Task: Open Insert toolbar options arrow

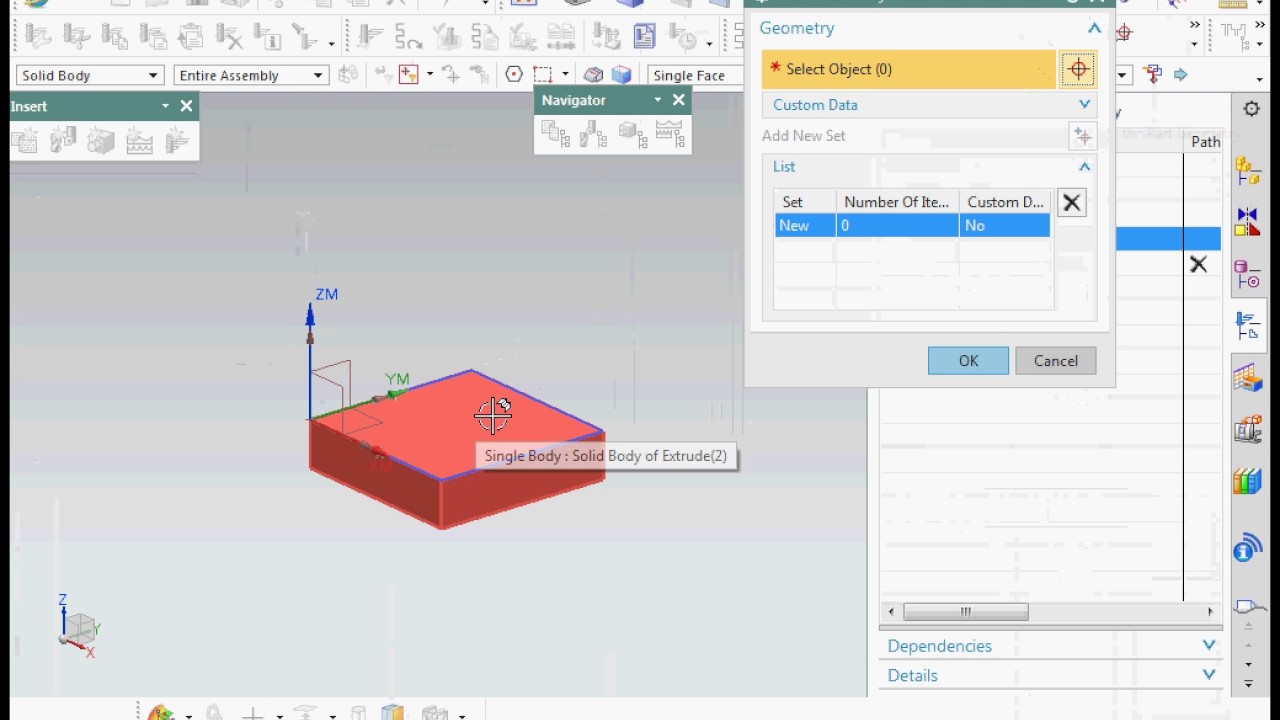Action: coord(165,106)
